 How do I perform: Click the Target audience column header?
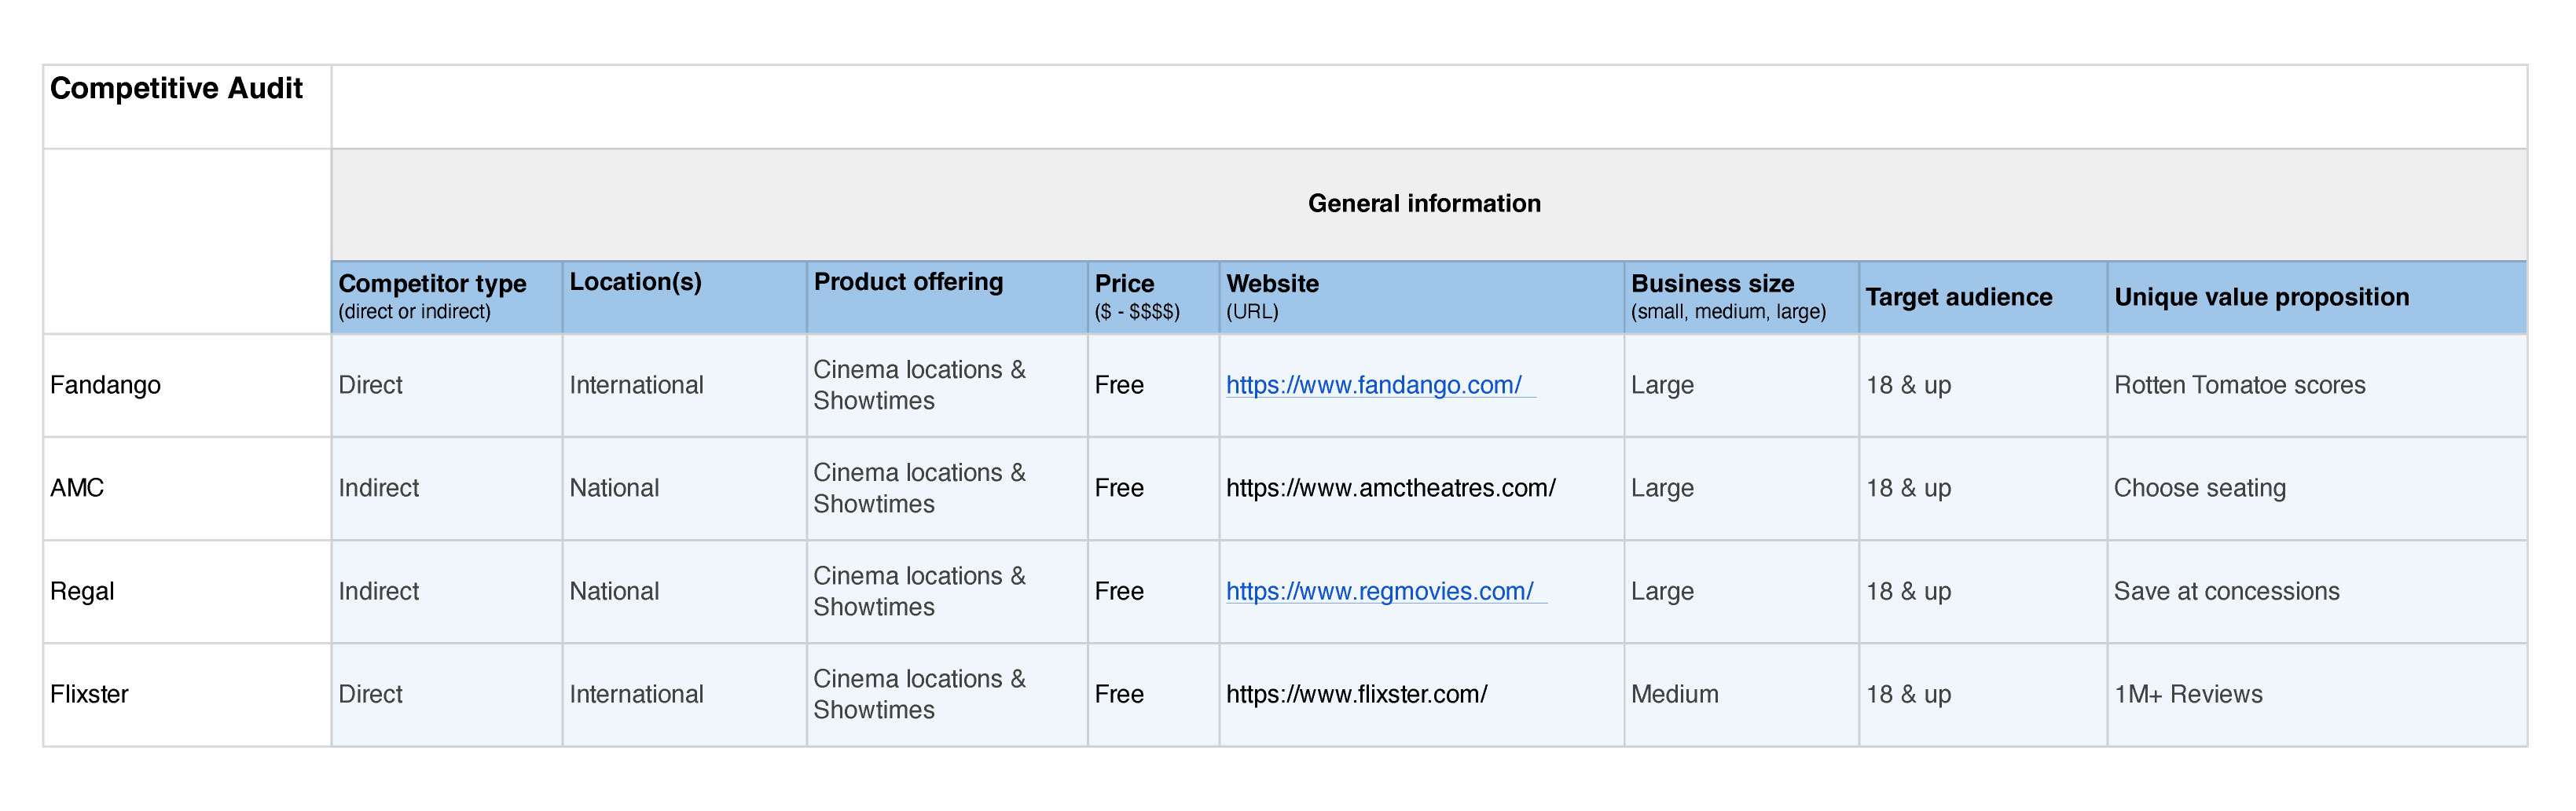(x=1958, y=297)
